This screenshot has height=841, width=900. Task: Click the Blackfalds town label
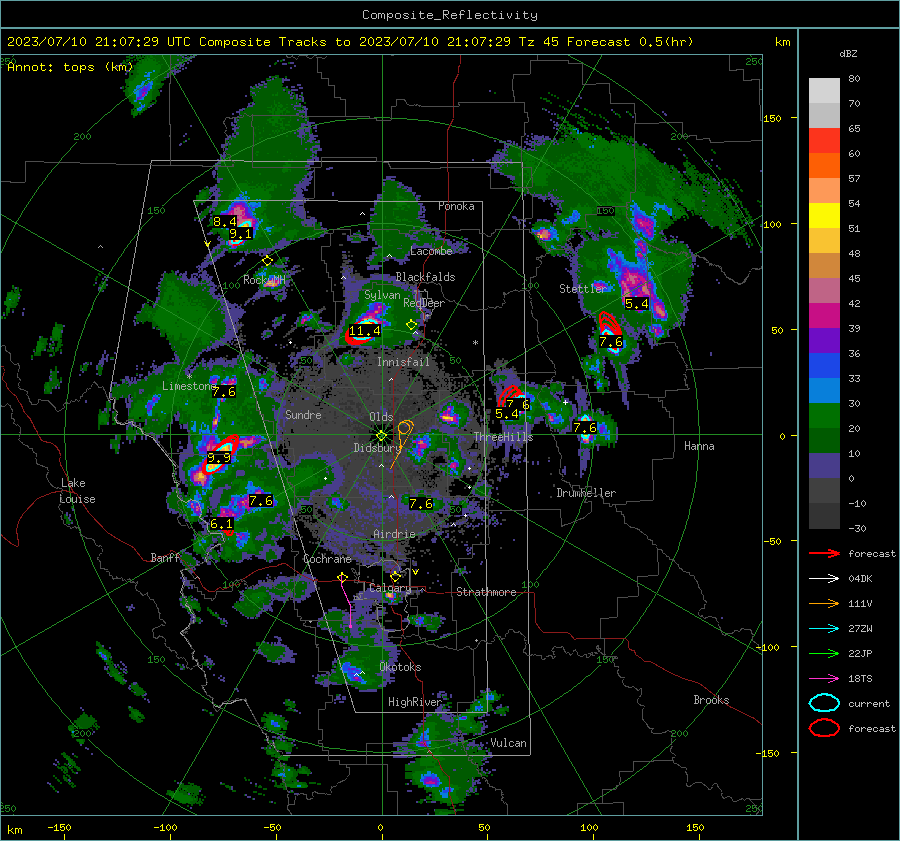[x=425, y=277]
